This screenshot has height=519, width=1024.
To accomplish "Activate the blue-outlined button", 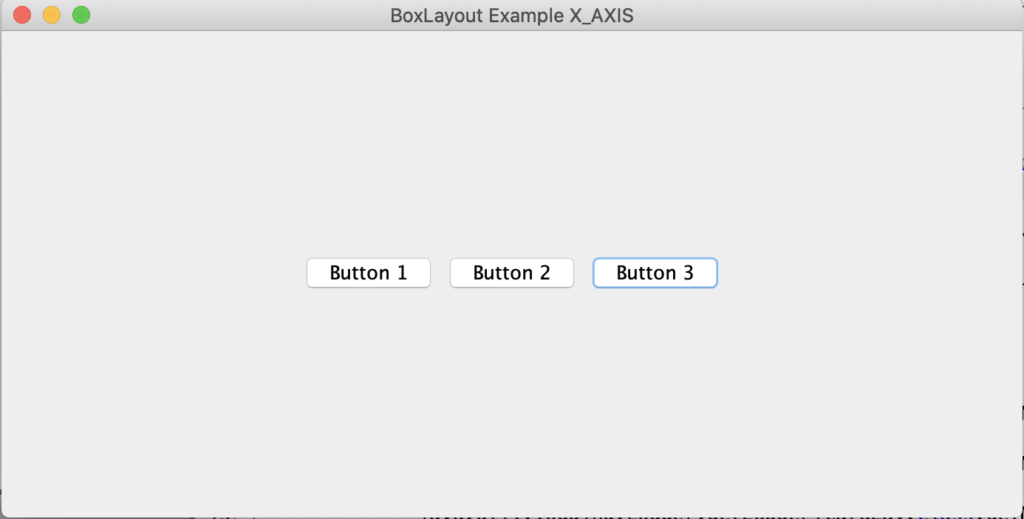I will click(x=655, y=273).
